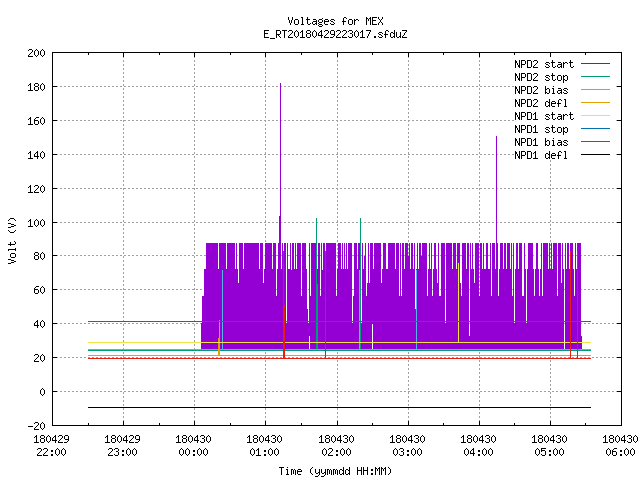Viewport: 640px width, 480px height.
Task: Click the y-axis tick value 160
Action: tap(36, 121)
